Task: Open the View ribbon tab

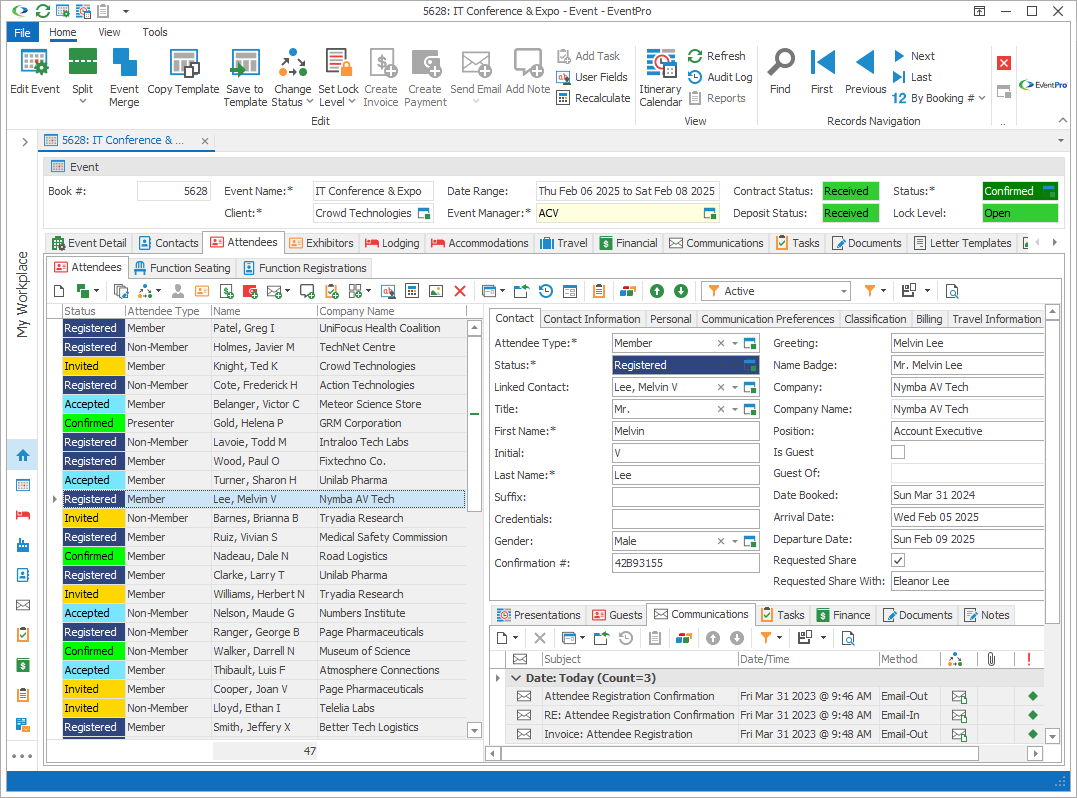Action: point(109,32)
